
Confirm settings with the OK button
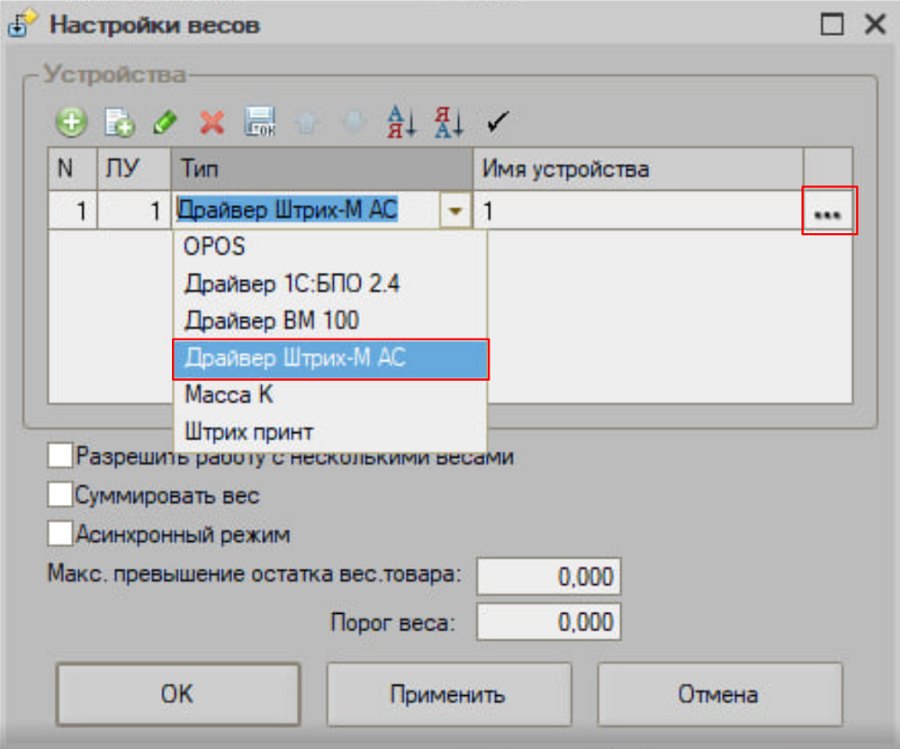pos(178,694)
